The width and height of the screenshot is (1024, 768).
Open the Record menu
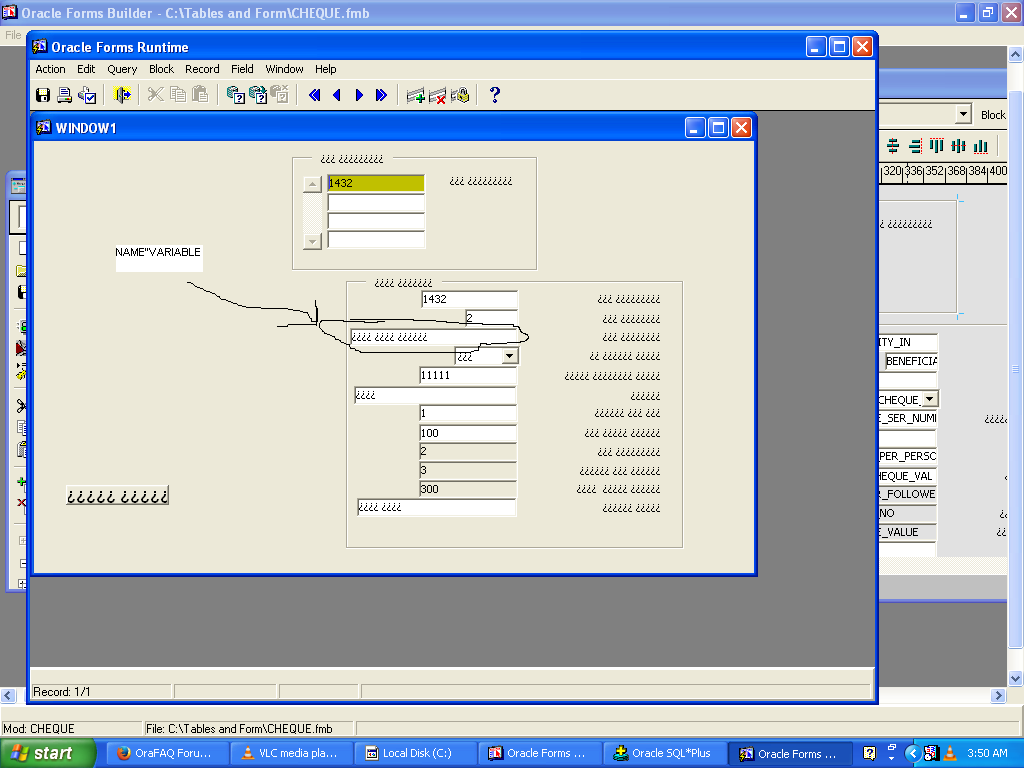[202, 69]
